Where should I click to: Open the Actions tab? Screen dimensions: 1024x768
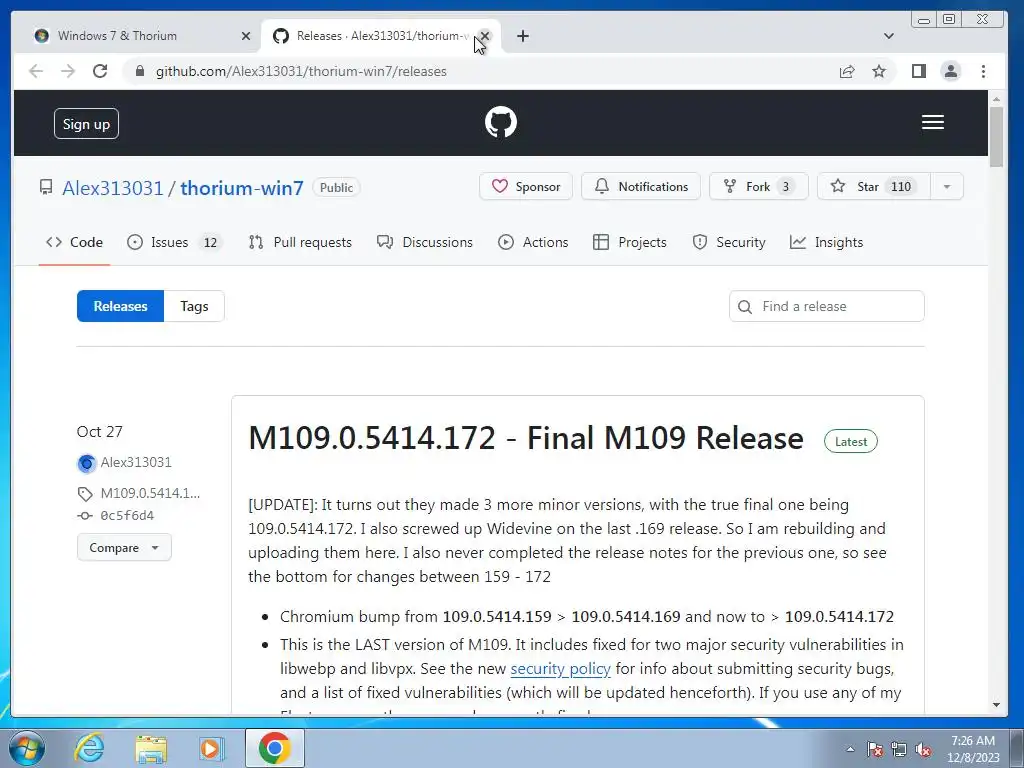click(534, 242)
